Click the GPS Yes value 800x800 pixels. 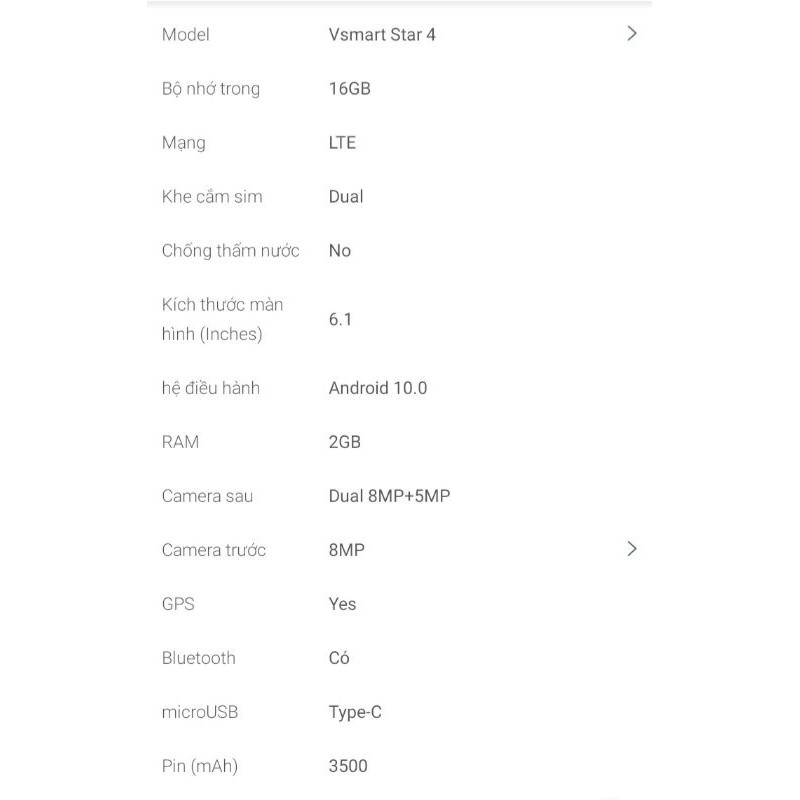pyautogui.click(x=342, y=604)
